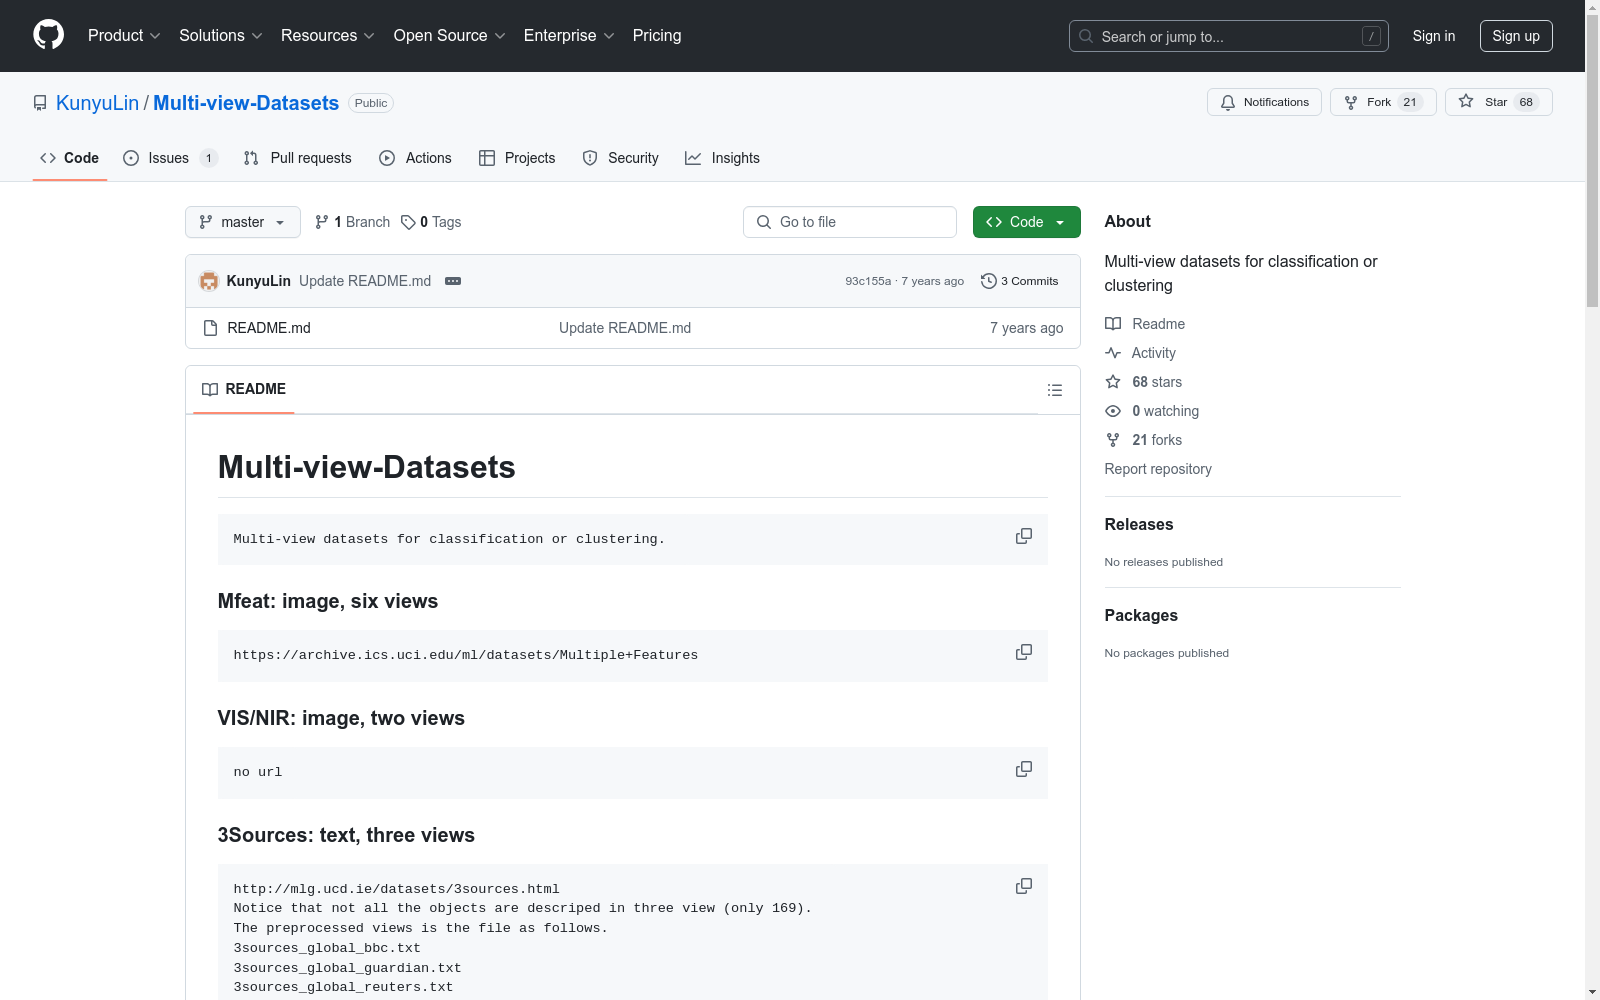Open the green Code dropdown
This screenshot has width=1600, height=1000.
click(x=1026, y=222)
